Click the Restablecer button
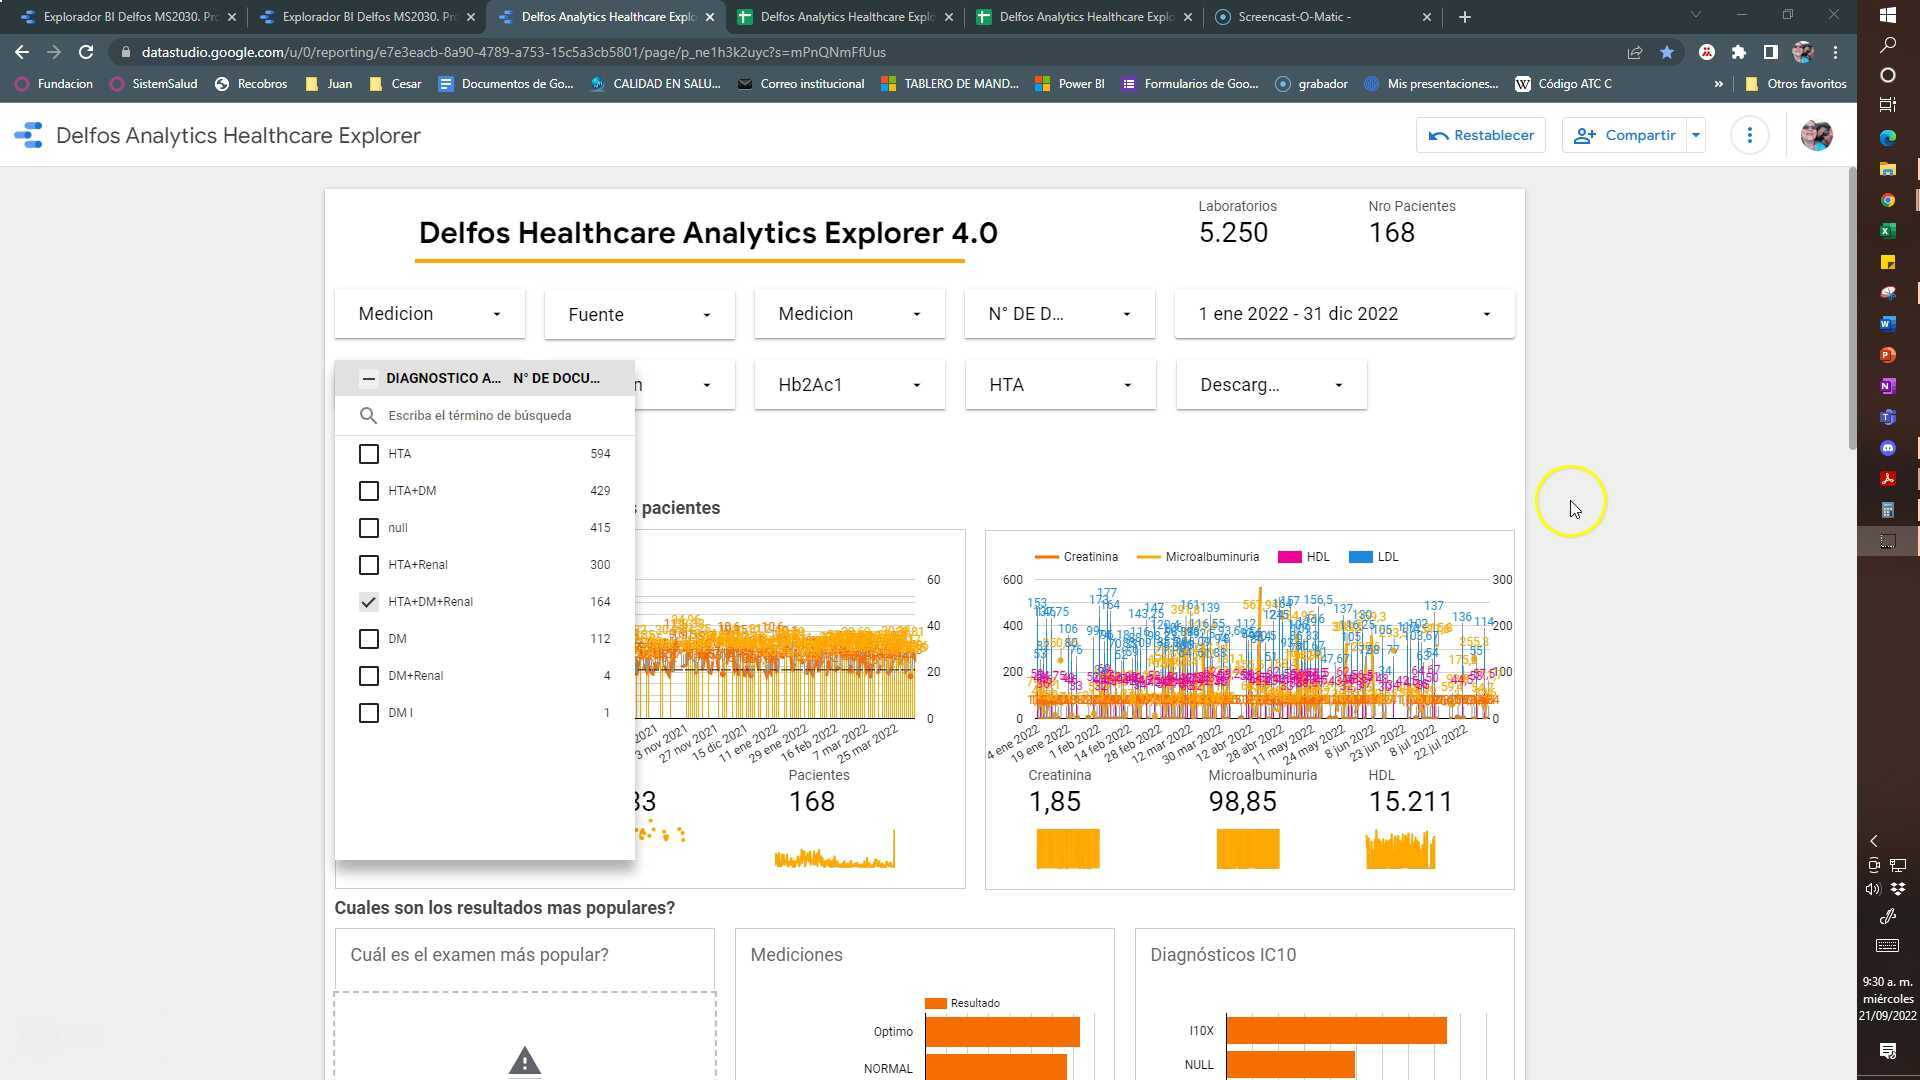Screen dimensions: 1920x1080 click(x=1480, y=135)
